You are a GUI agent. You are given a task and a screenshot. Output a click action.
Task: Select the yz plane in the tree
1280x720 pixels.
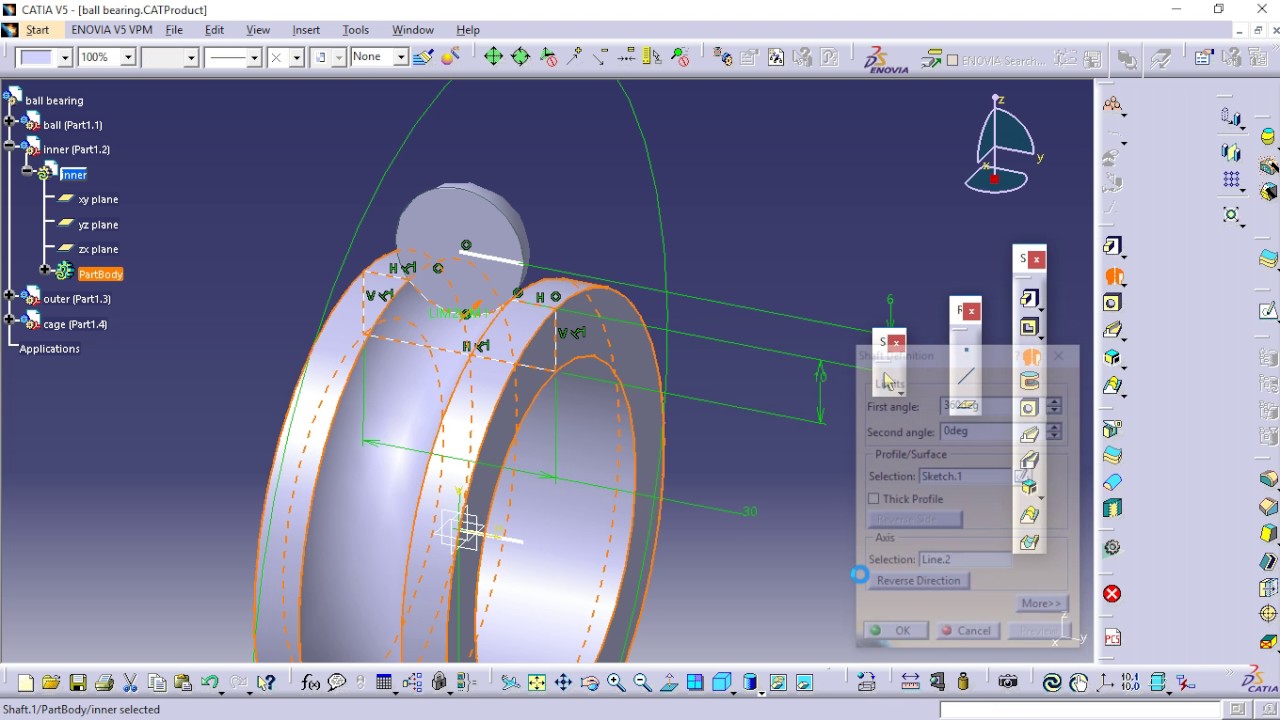(98, 225)
